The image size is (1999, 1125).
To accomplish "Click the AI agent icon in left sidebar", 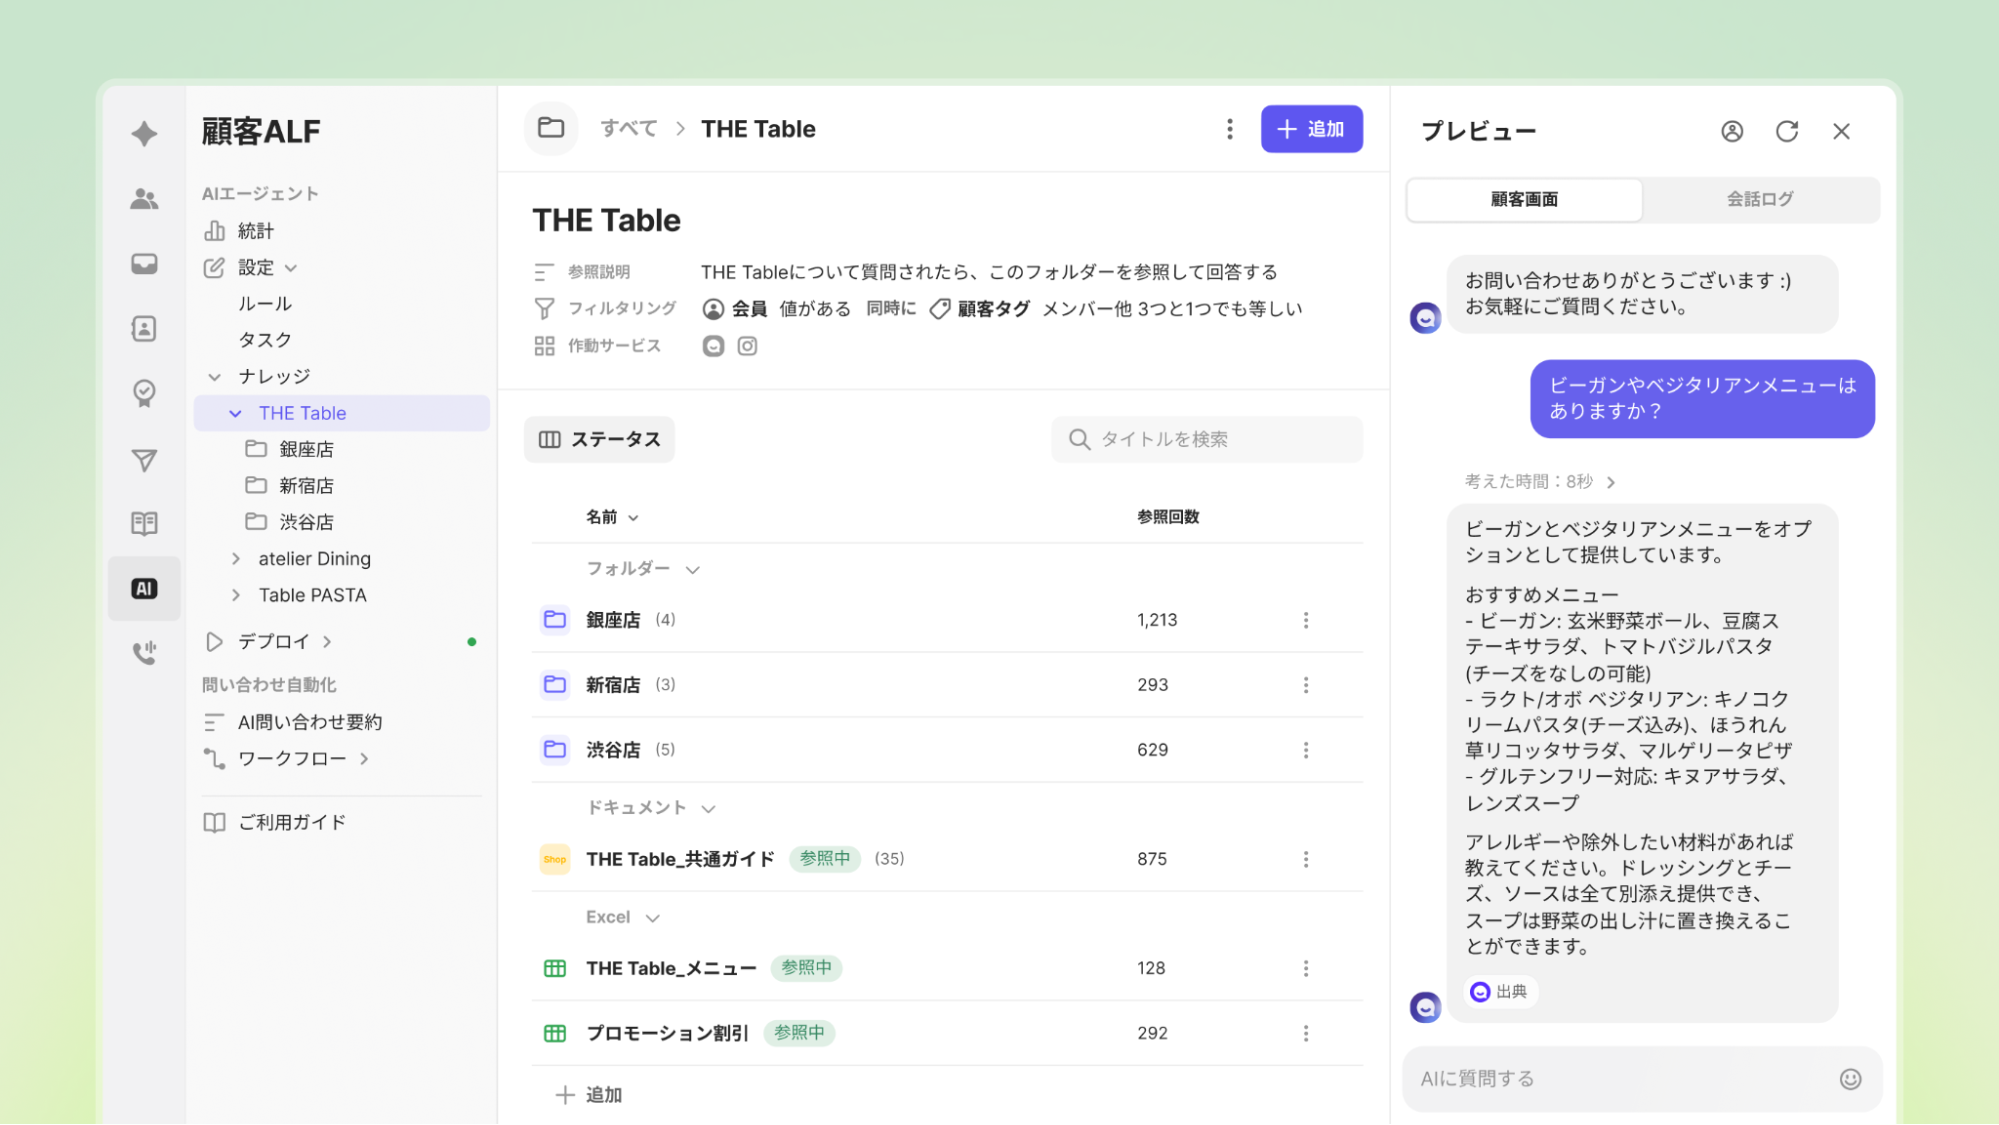I will [144, 588].
